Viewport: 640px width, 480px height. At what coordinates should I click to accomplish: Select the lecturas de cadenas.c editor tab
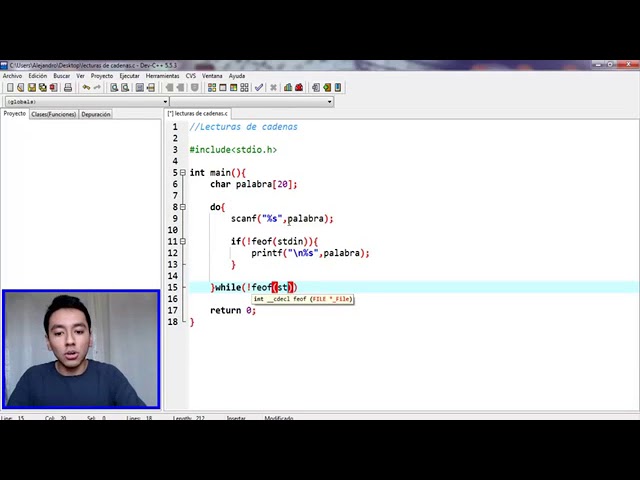198,113
